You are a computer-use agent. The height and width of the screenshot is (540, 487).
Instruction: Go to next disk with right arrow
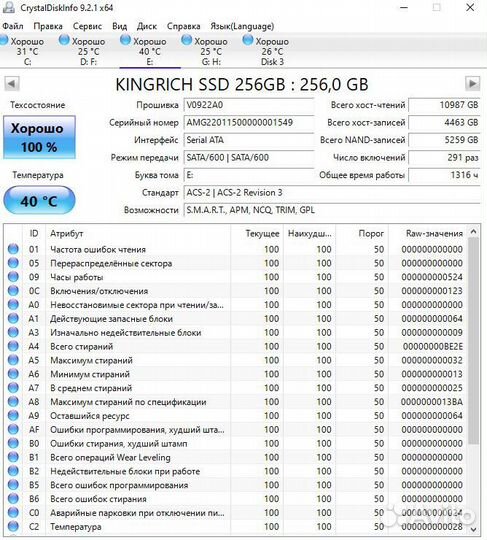472,84
